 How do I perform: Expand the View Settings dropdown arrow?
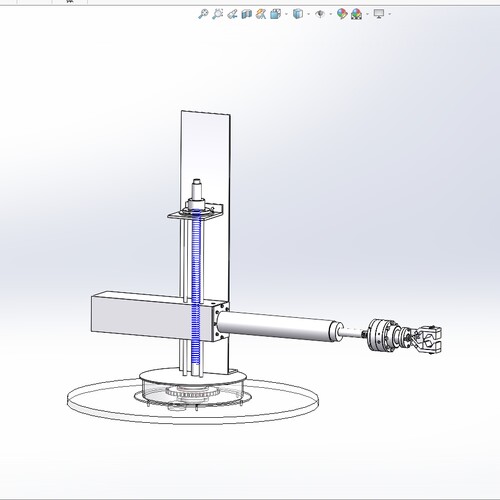click(389, 14)
